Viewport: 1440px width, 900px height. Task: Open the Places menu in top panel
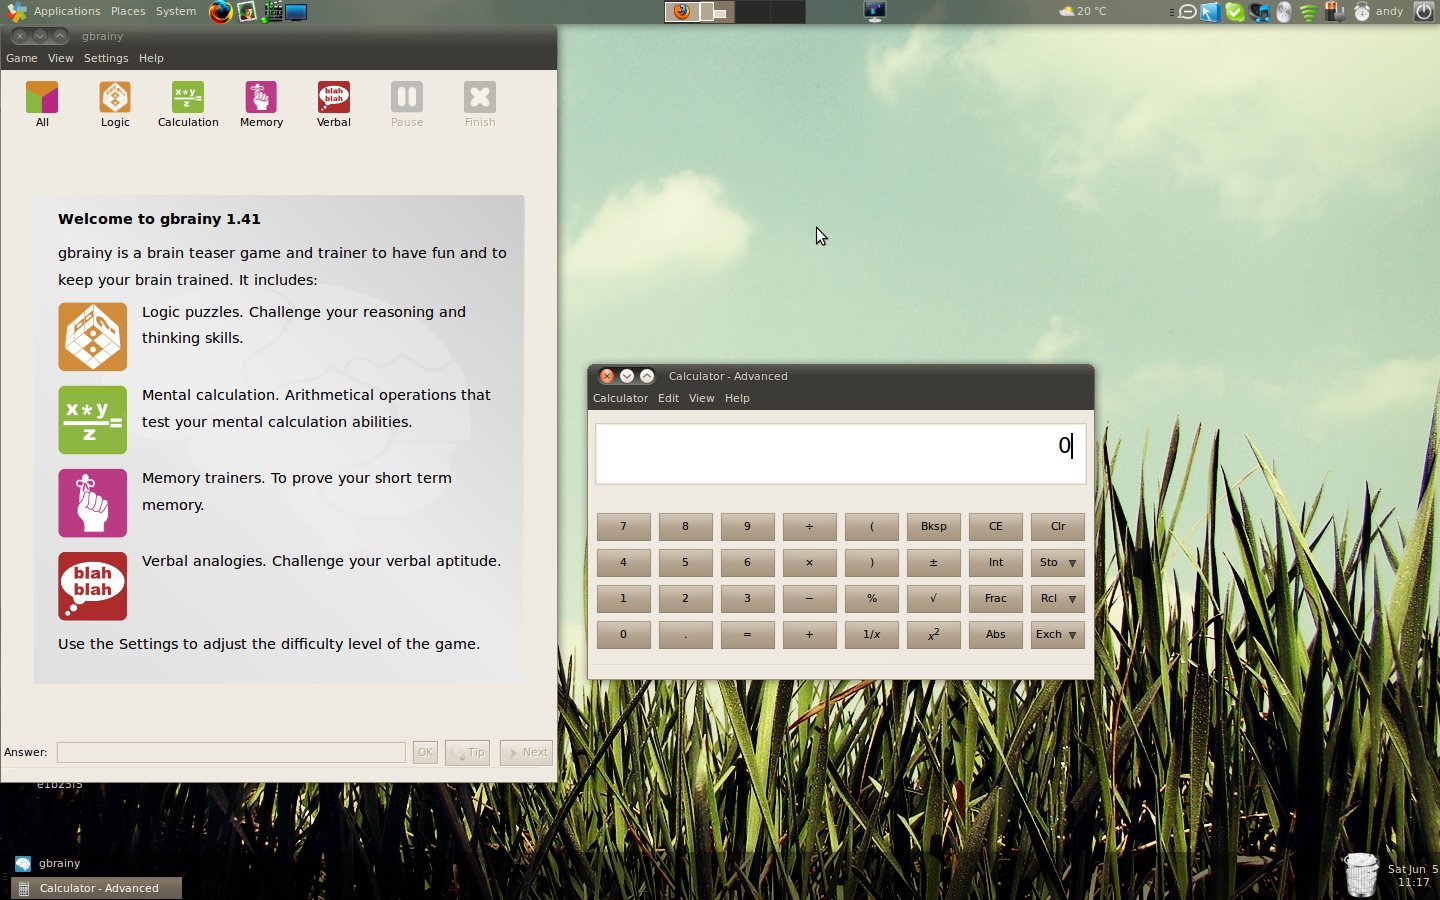click(128, 12)
